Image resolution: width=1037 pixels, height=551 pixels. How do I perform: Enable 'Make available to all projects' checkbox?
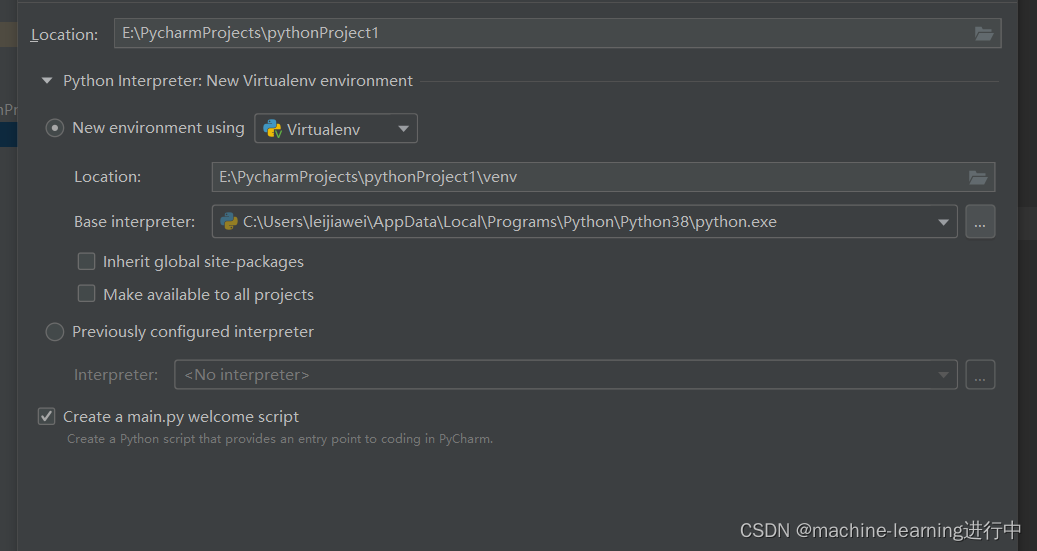(x=86, y=294)
